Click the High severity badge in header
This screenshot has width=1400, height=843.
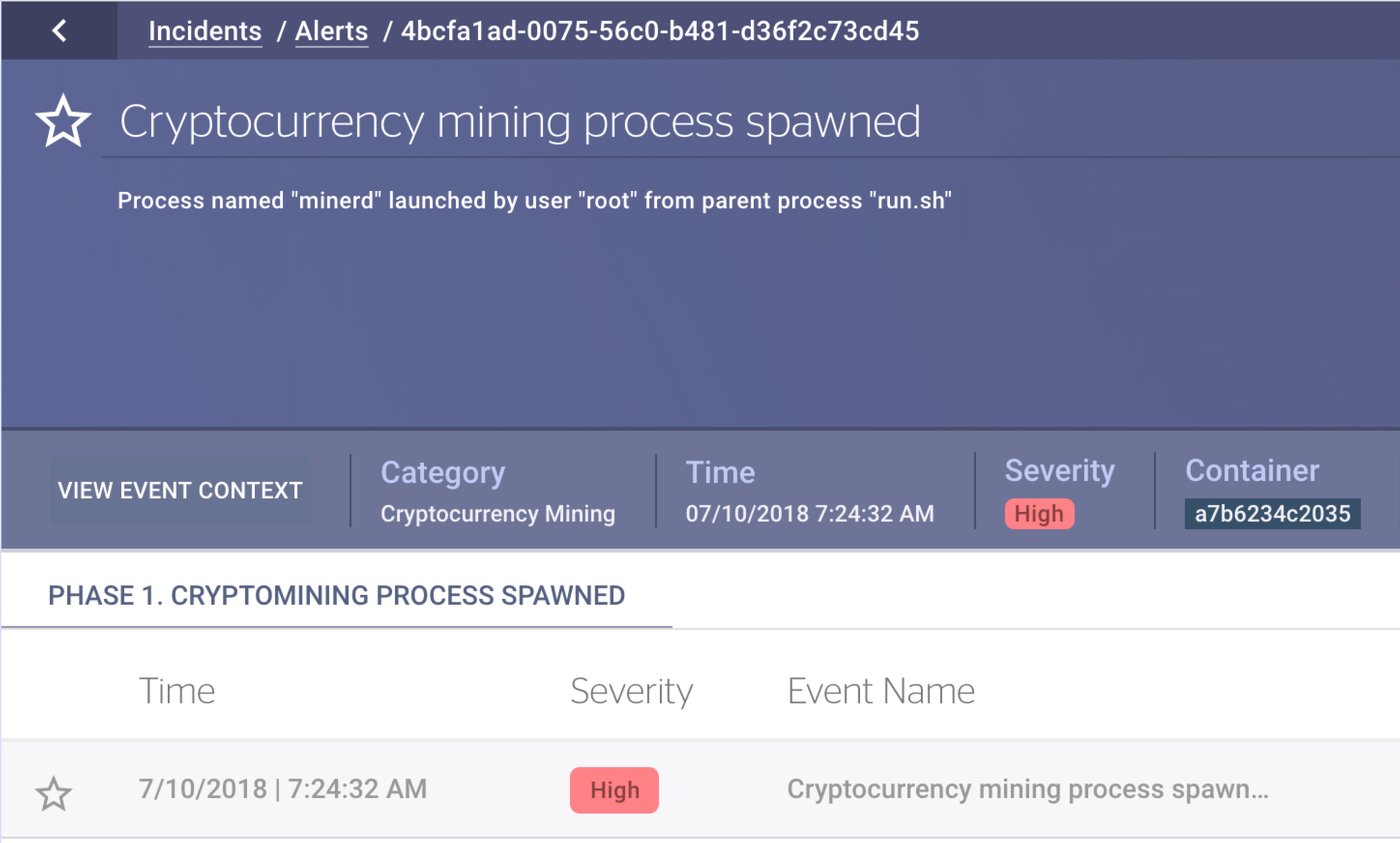[1039, 514]
